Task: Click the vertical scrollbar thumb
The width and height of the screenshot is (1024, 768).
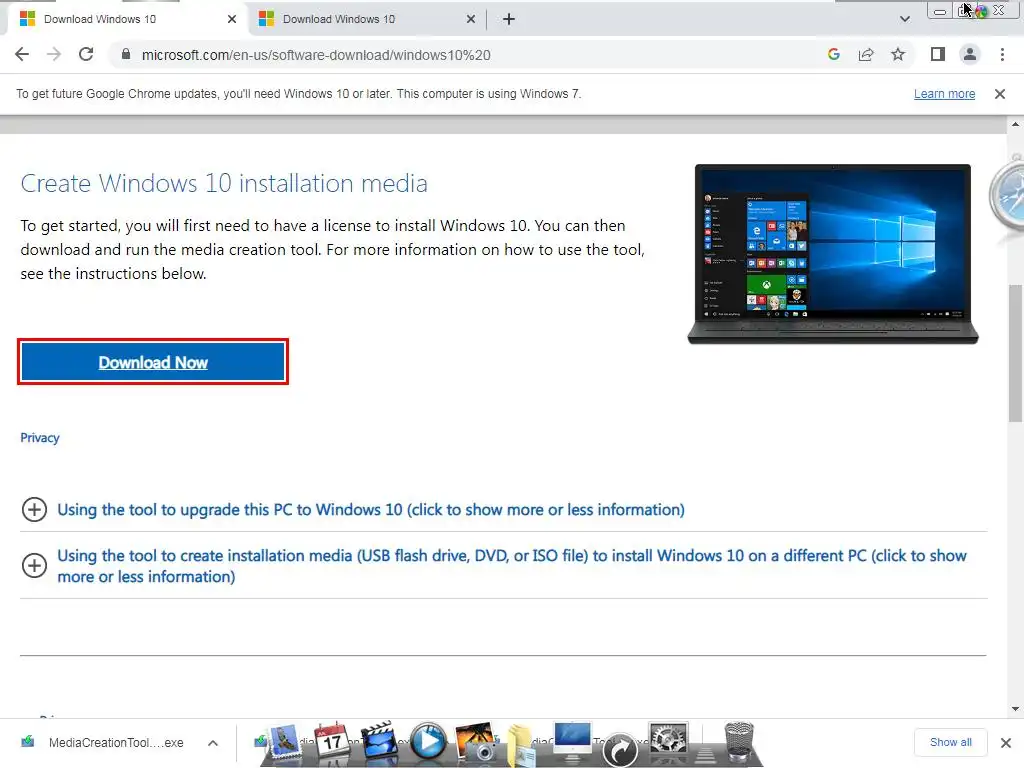Action: click(1015, 353)
